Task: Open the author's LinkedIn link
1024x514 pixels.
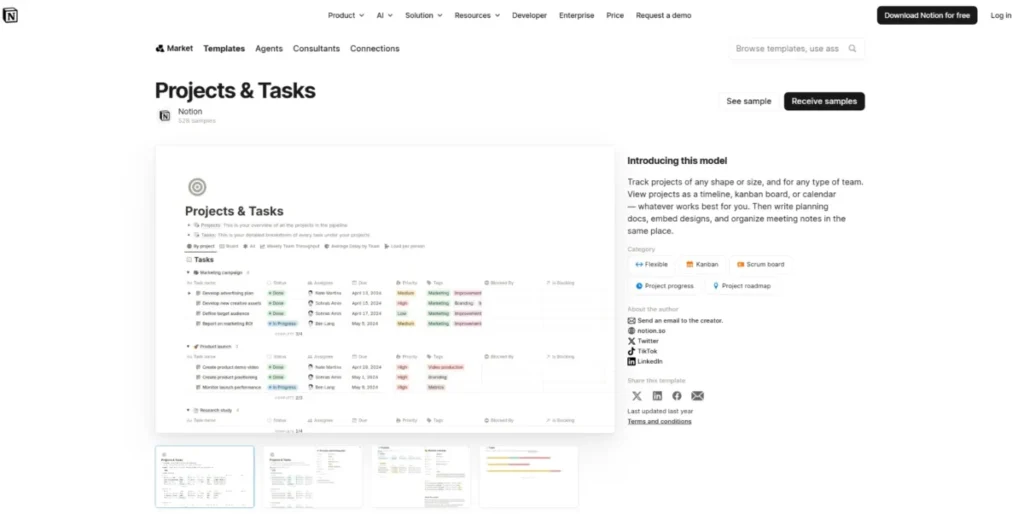Action: pos(645,361)
